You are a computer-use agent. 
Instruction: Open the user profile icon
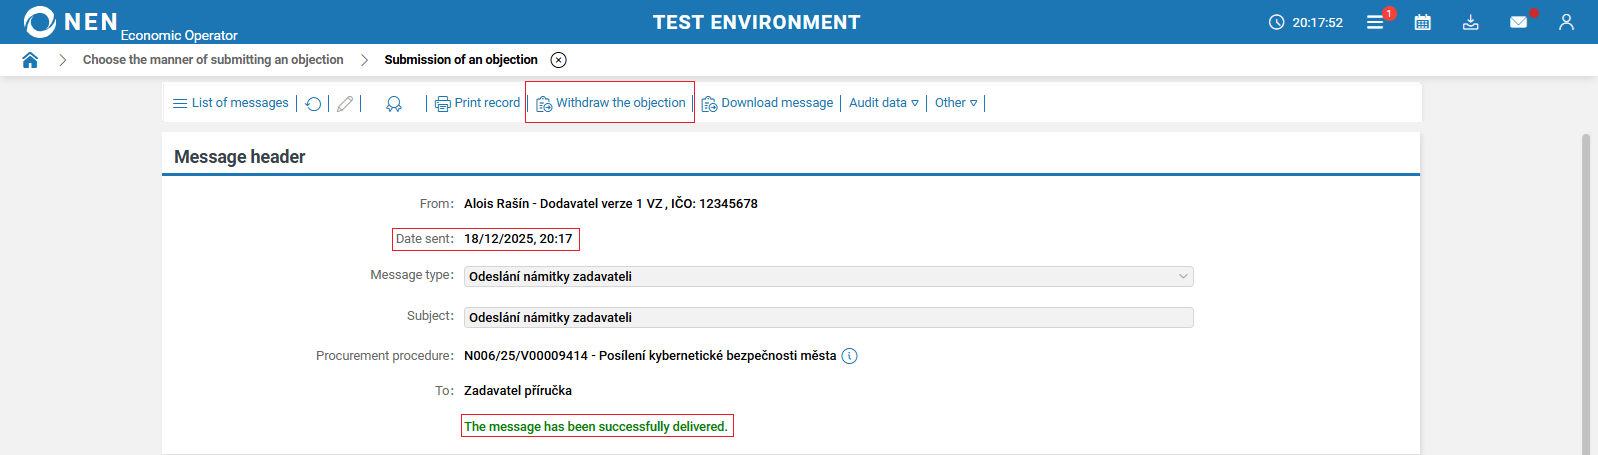tap(1566, 22)
